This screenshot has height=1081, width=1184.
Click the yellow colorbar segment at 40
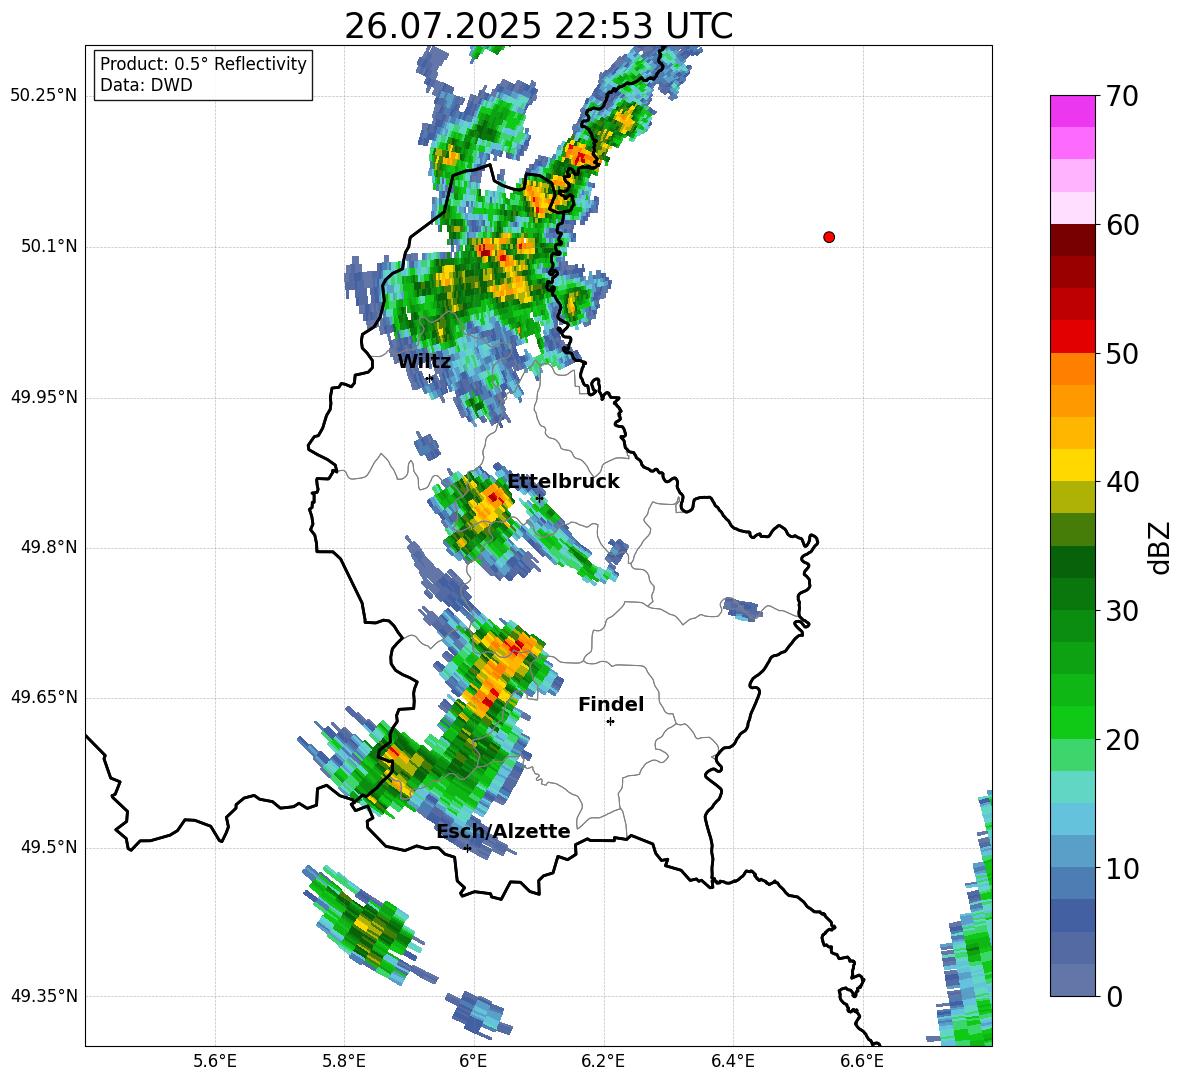click(1072, 465)
